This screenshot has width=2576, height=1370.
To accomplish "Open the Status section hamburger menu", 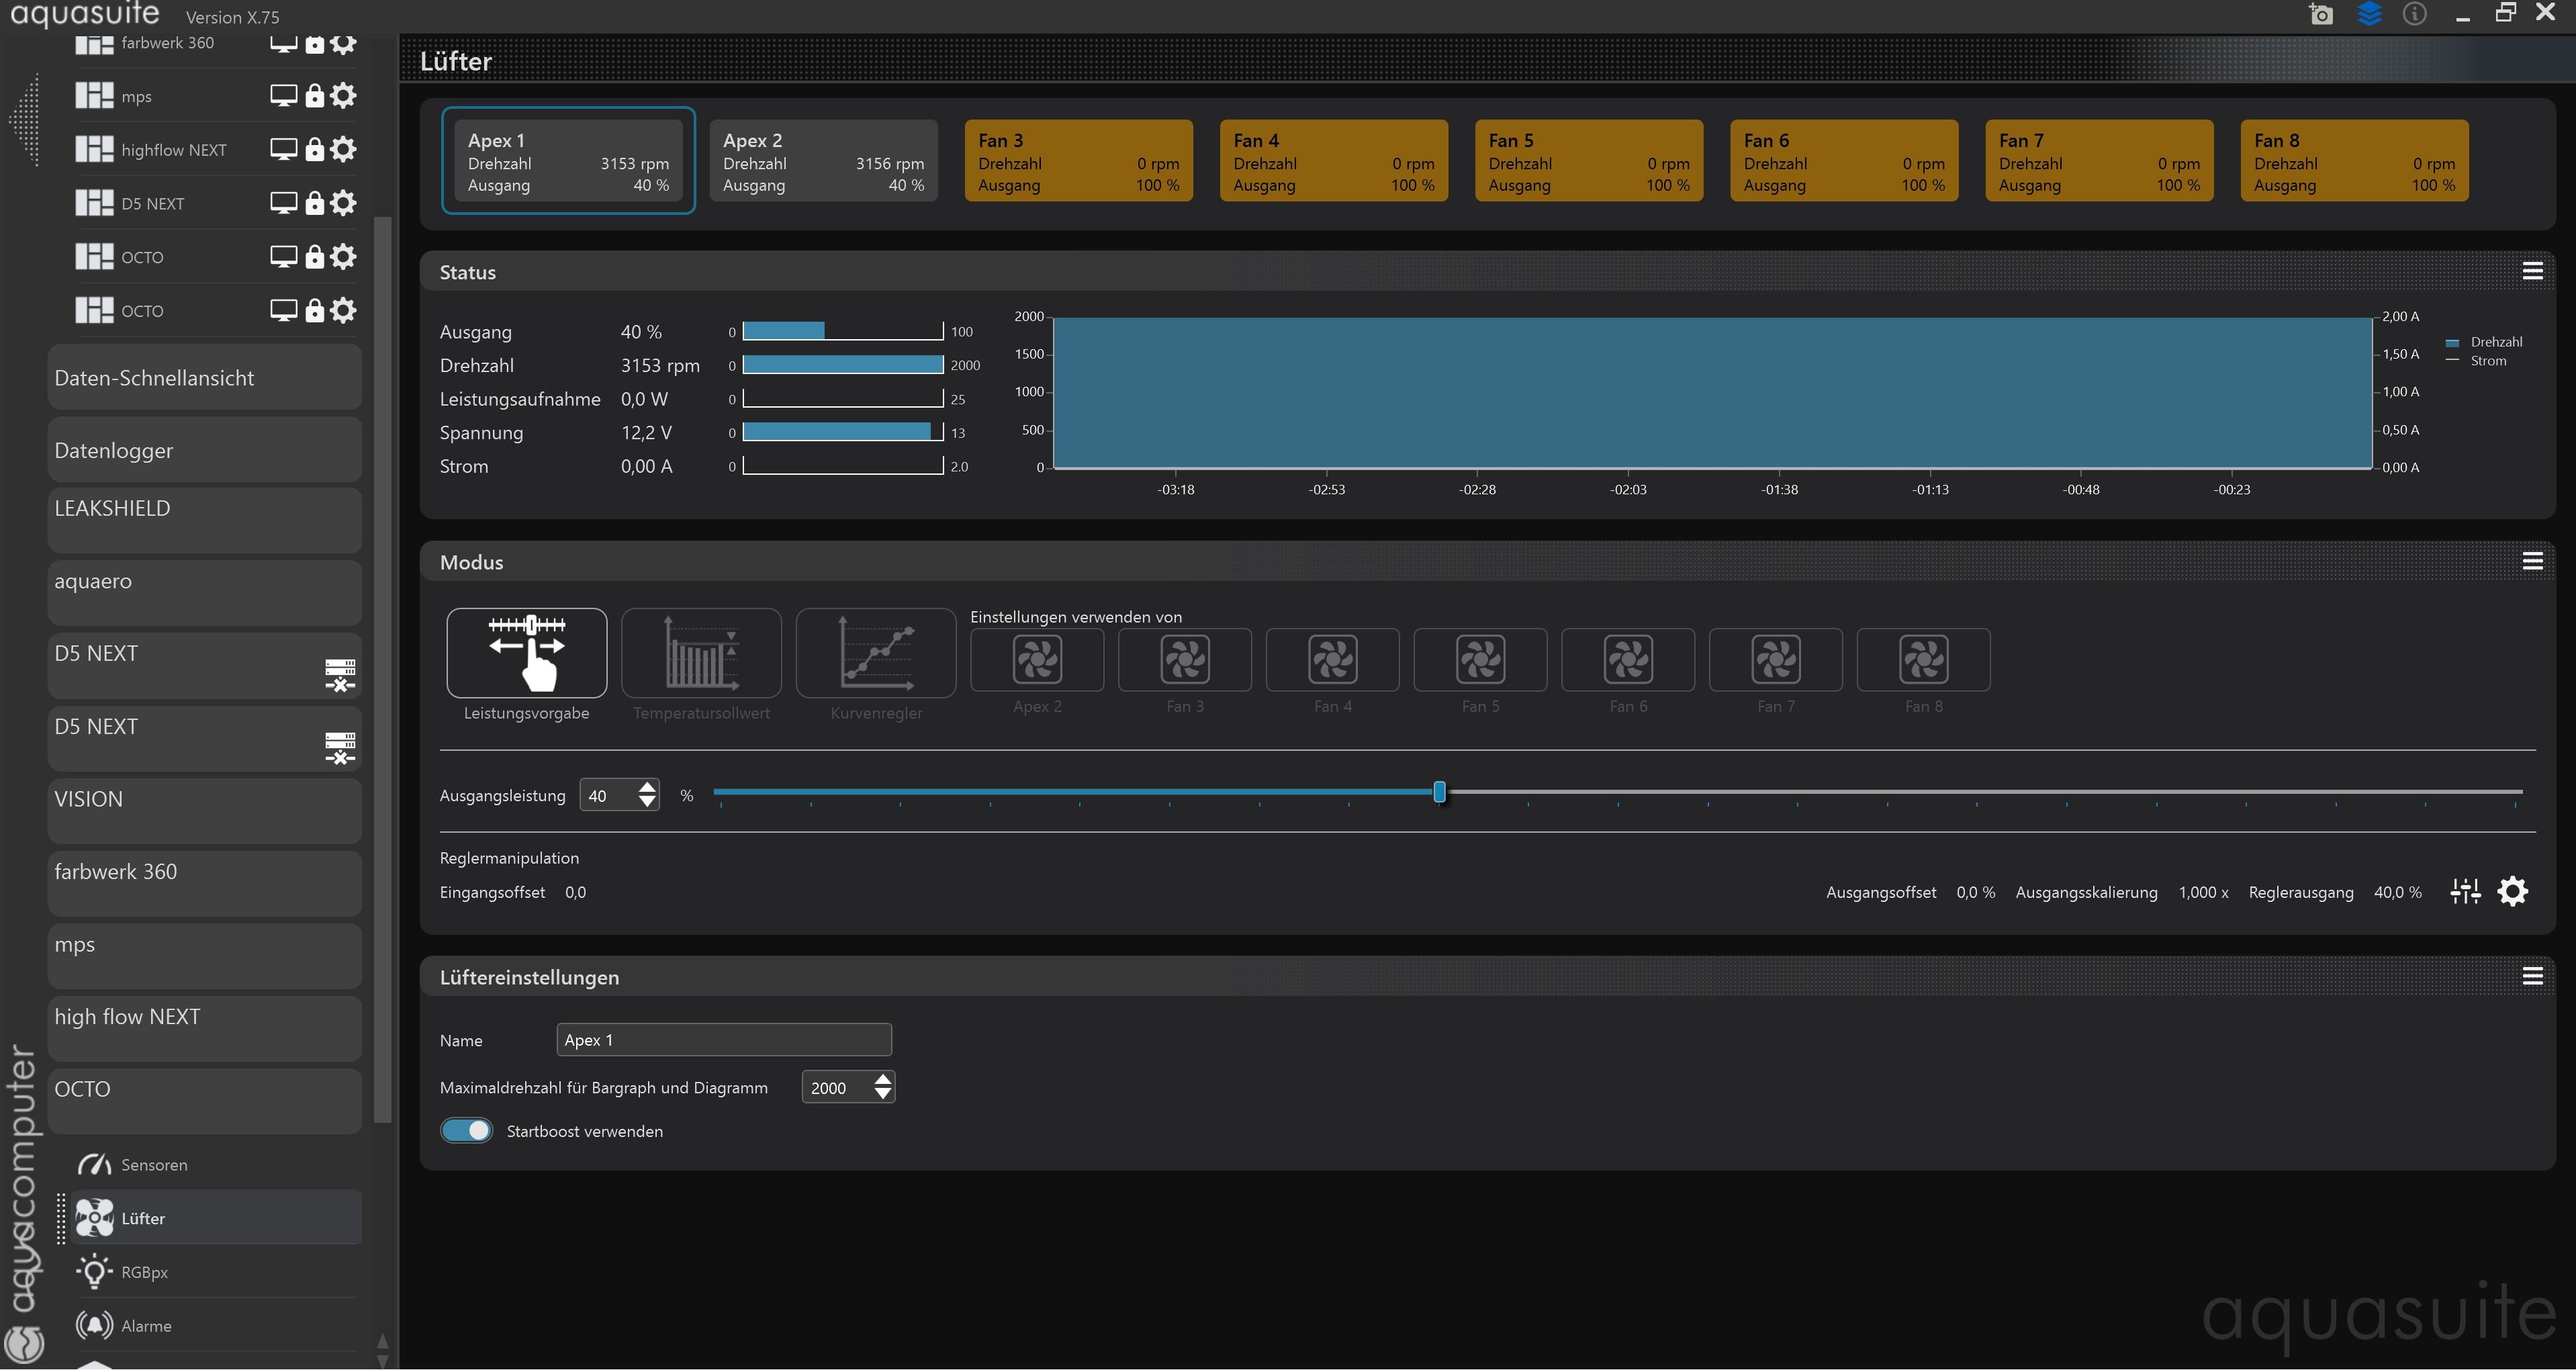I will click(2532, 271).
